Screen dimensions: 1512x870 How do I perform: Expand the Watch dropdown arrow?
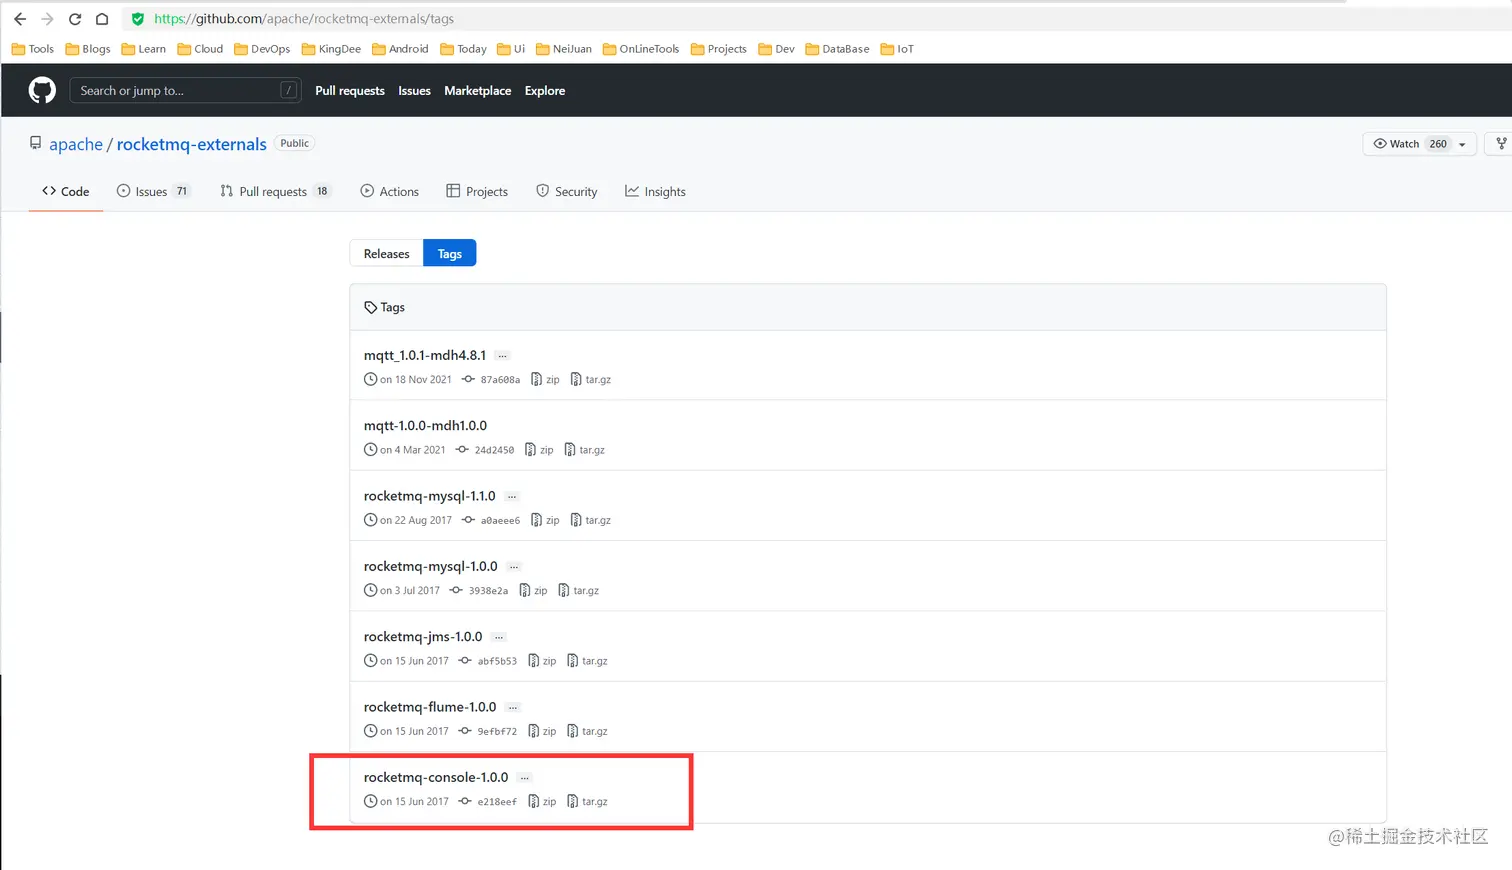pos(1462,144)
